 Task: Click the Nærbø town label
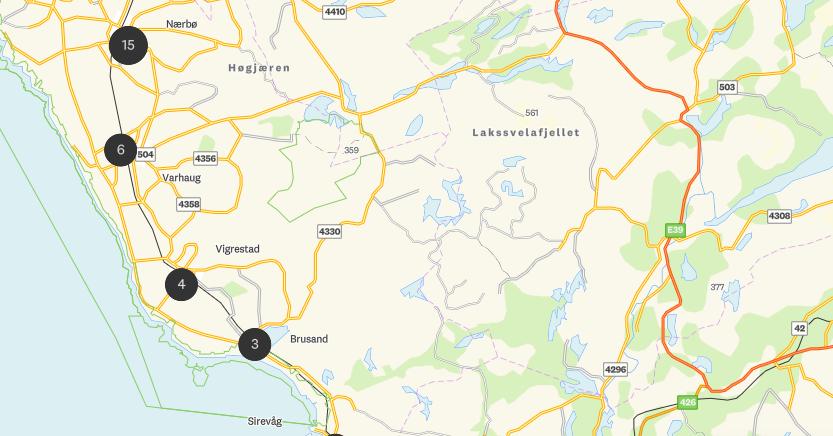181,24
